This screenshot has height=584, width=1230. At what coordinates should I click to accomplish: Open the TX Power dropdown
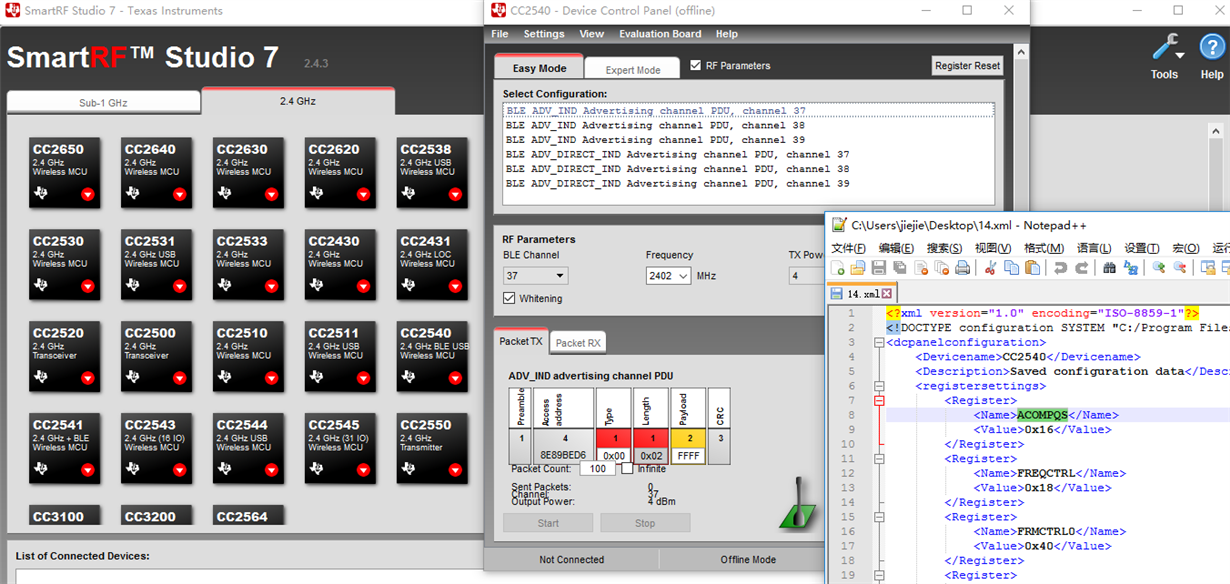point(808,276)
